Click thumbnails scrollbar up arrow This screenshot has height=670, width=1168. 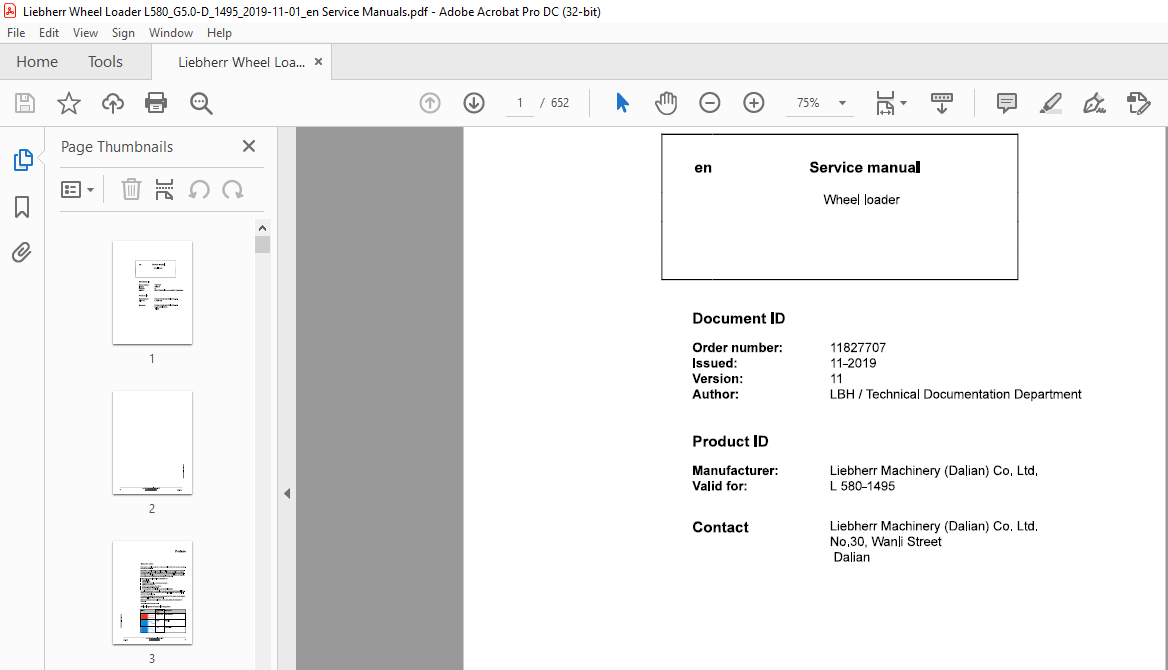click(262, 228)
